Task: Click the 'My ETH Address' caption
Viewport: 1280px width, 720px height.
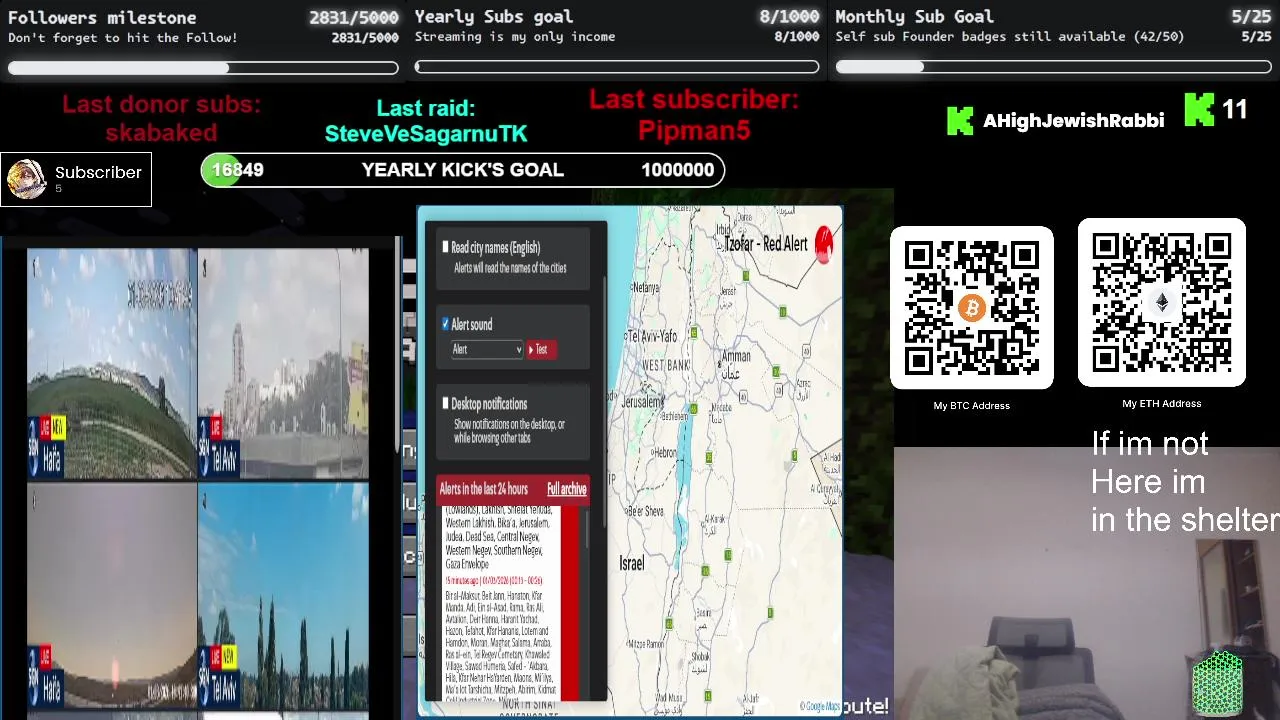Action: 1162,404
